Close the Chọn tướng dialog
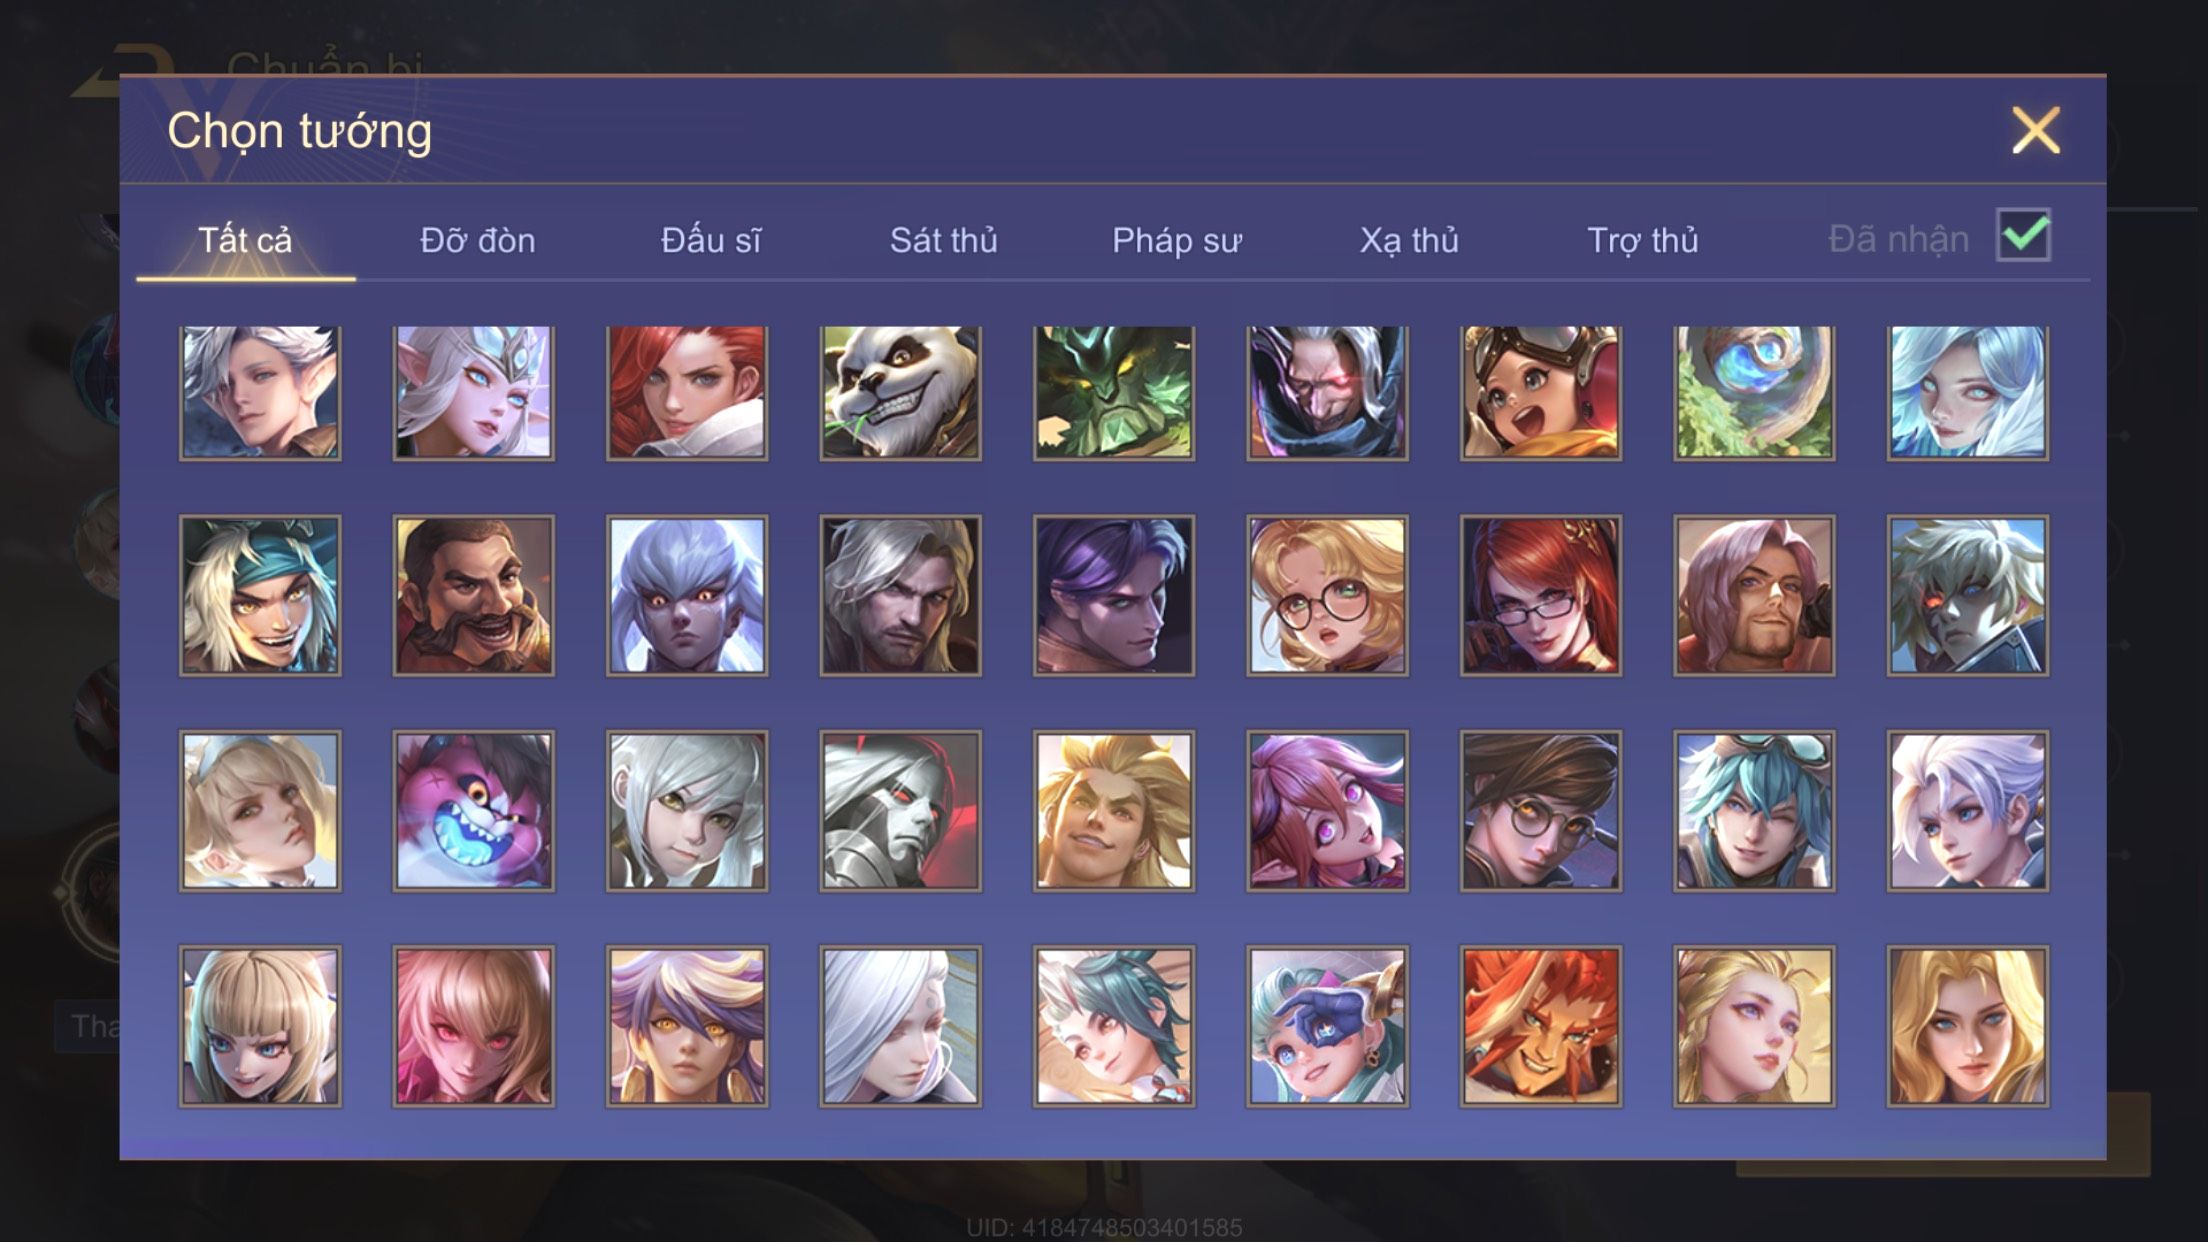The width and height of the screenshot is (2208, 1242). tap(2036, 131)
